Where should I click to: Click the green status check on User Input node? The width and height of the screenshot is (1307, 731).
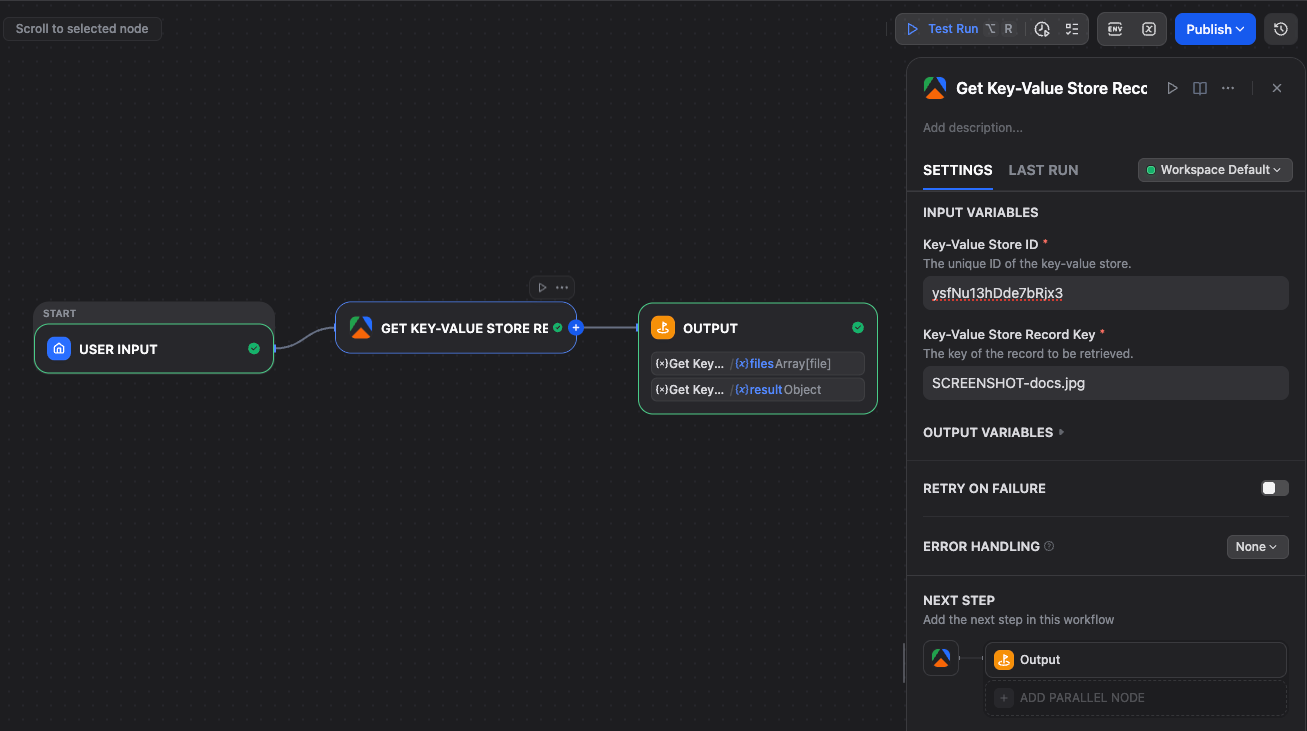(x=254, y=349)
